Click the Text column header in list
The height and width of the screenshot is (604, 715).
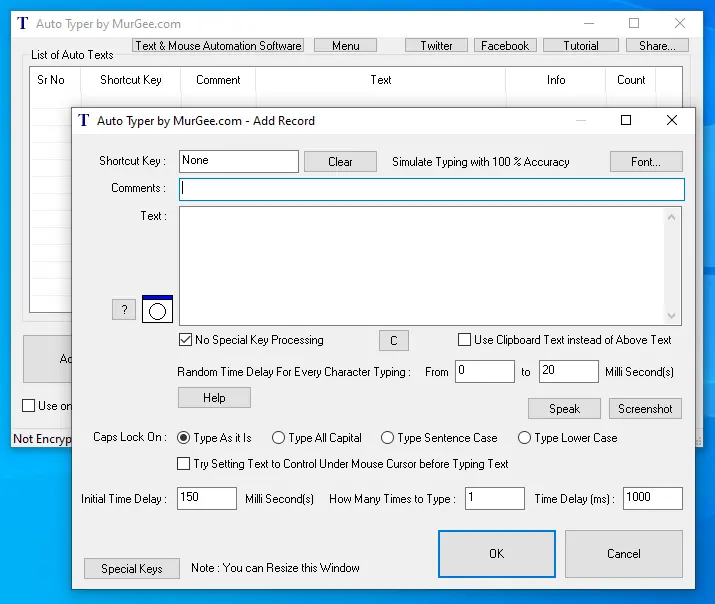[x=381, y=80]
